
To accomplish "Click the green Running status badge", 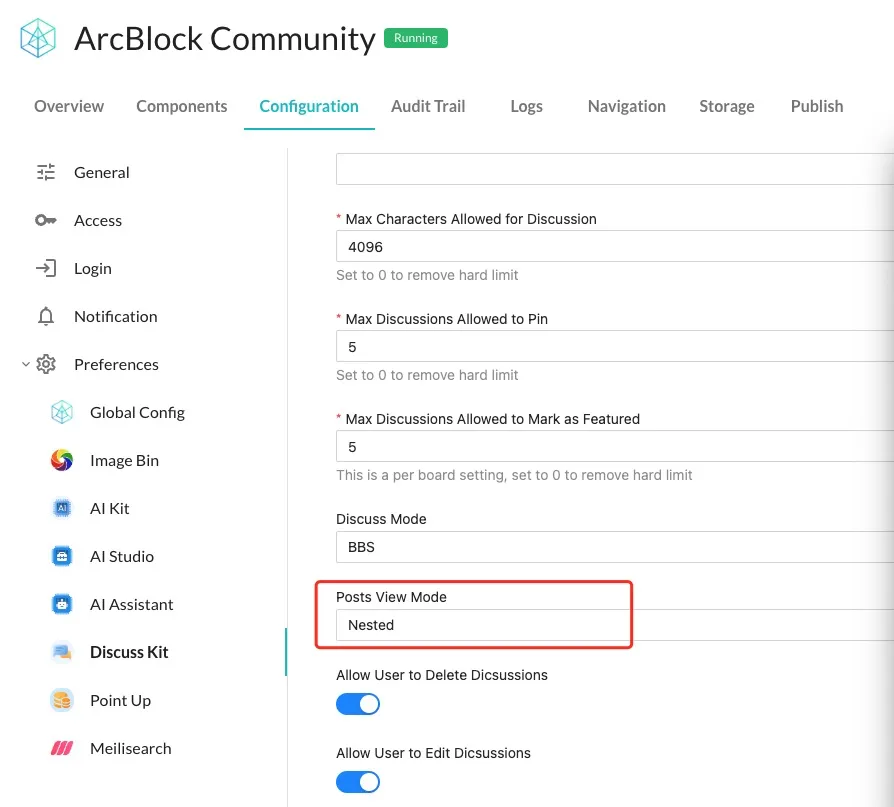I will click(416, 38).
